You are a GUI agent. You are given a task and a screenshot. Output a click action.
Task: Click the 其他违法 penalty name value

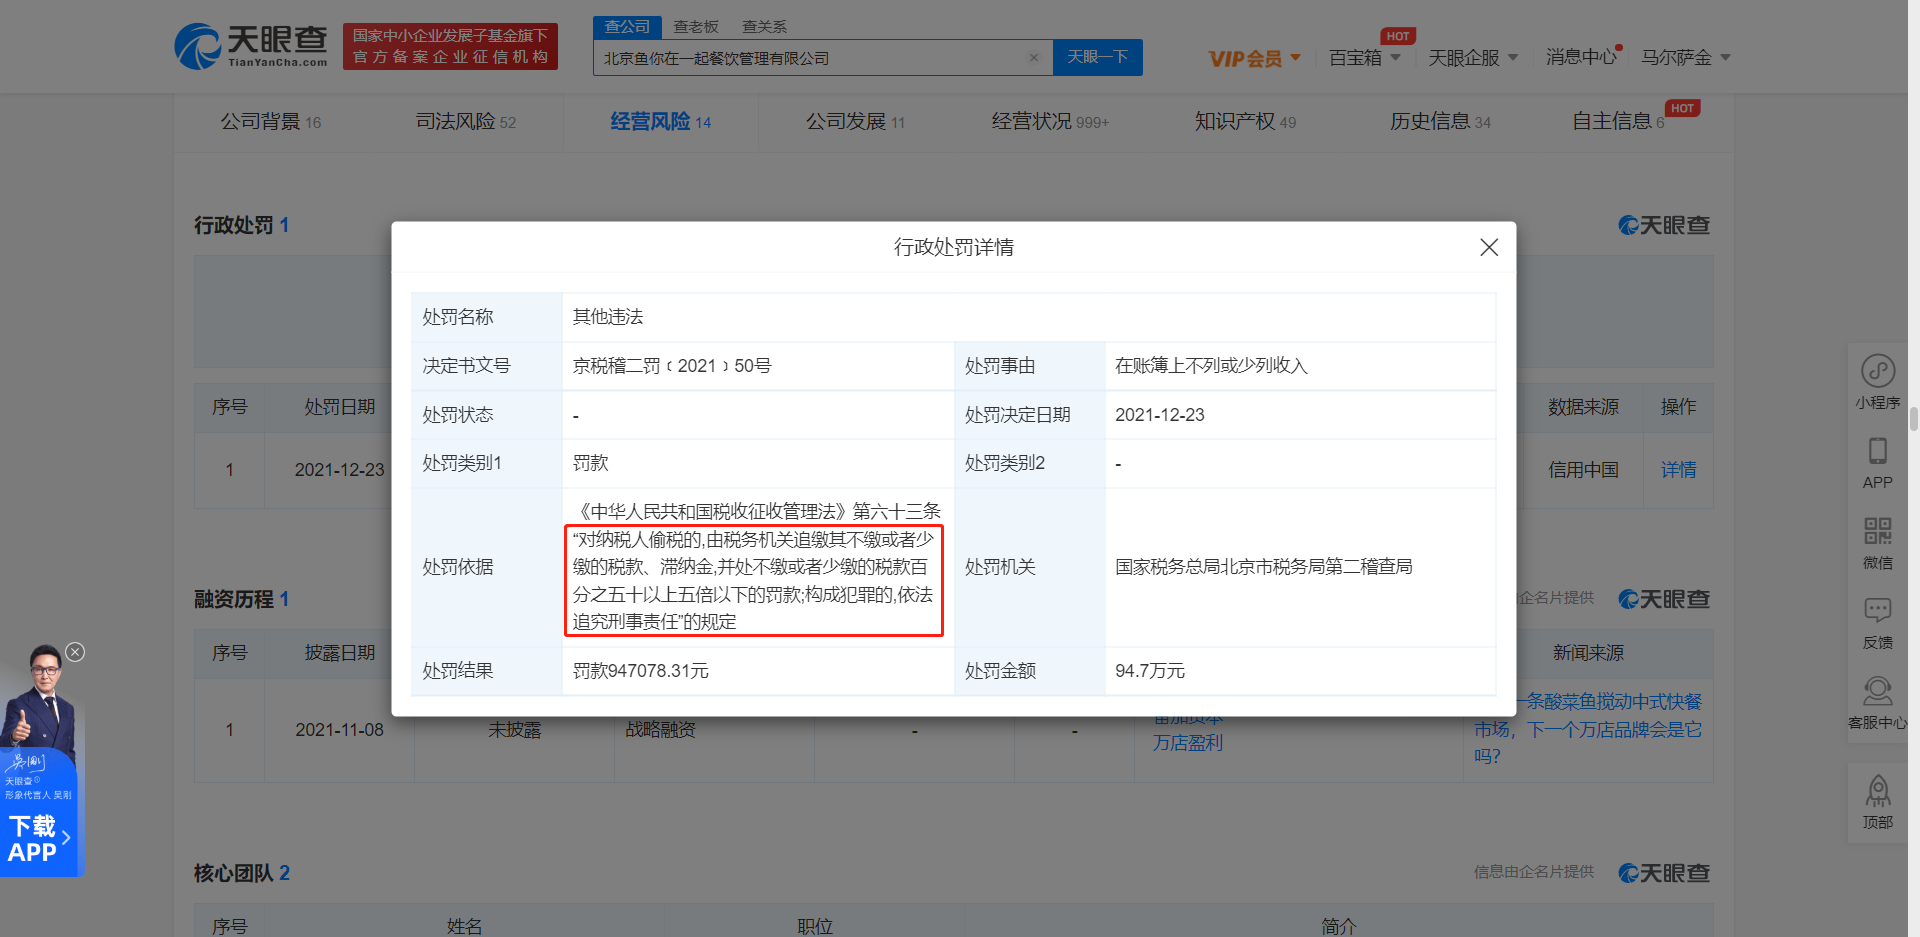(608, 317)
